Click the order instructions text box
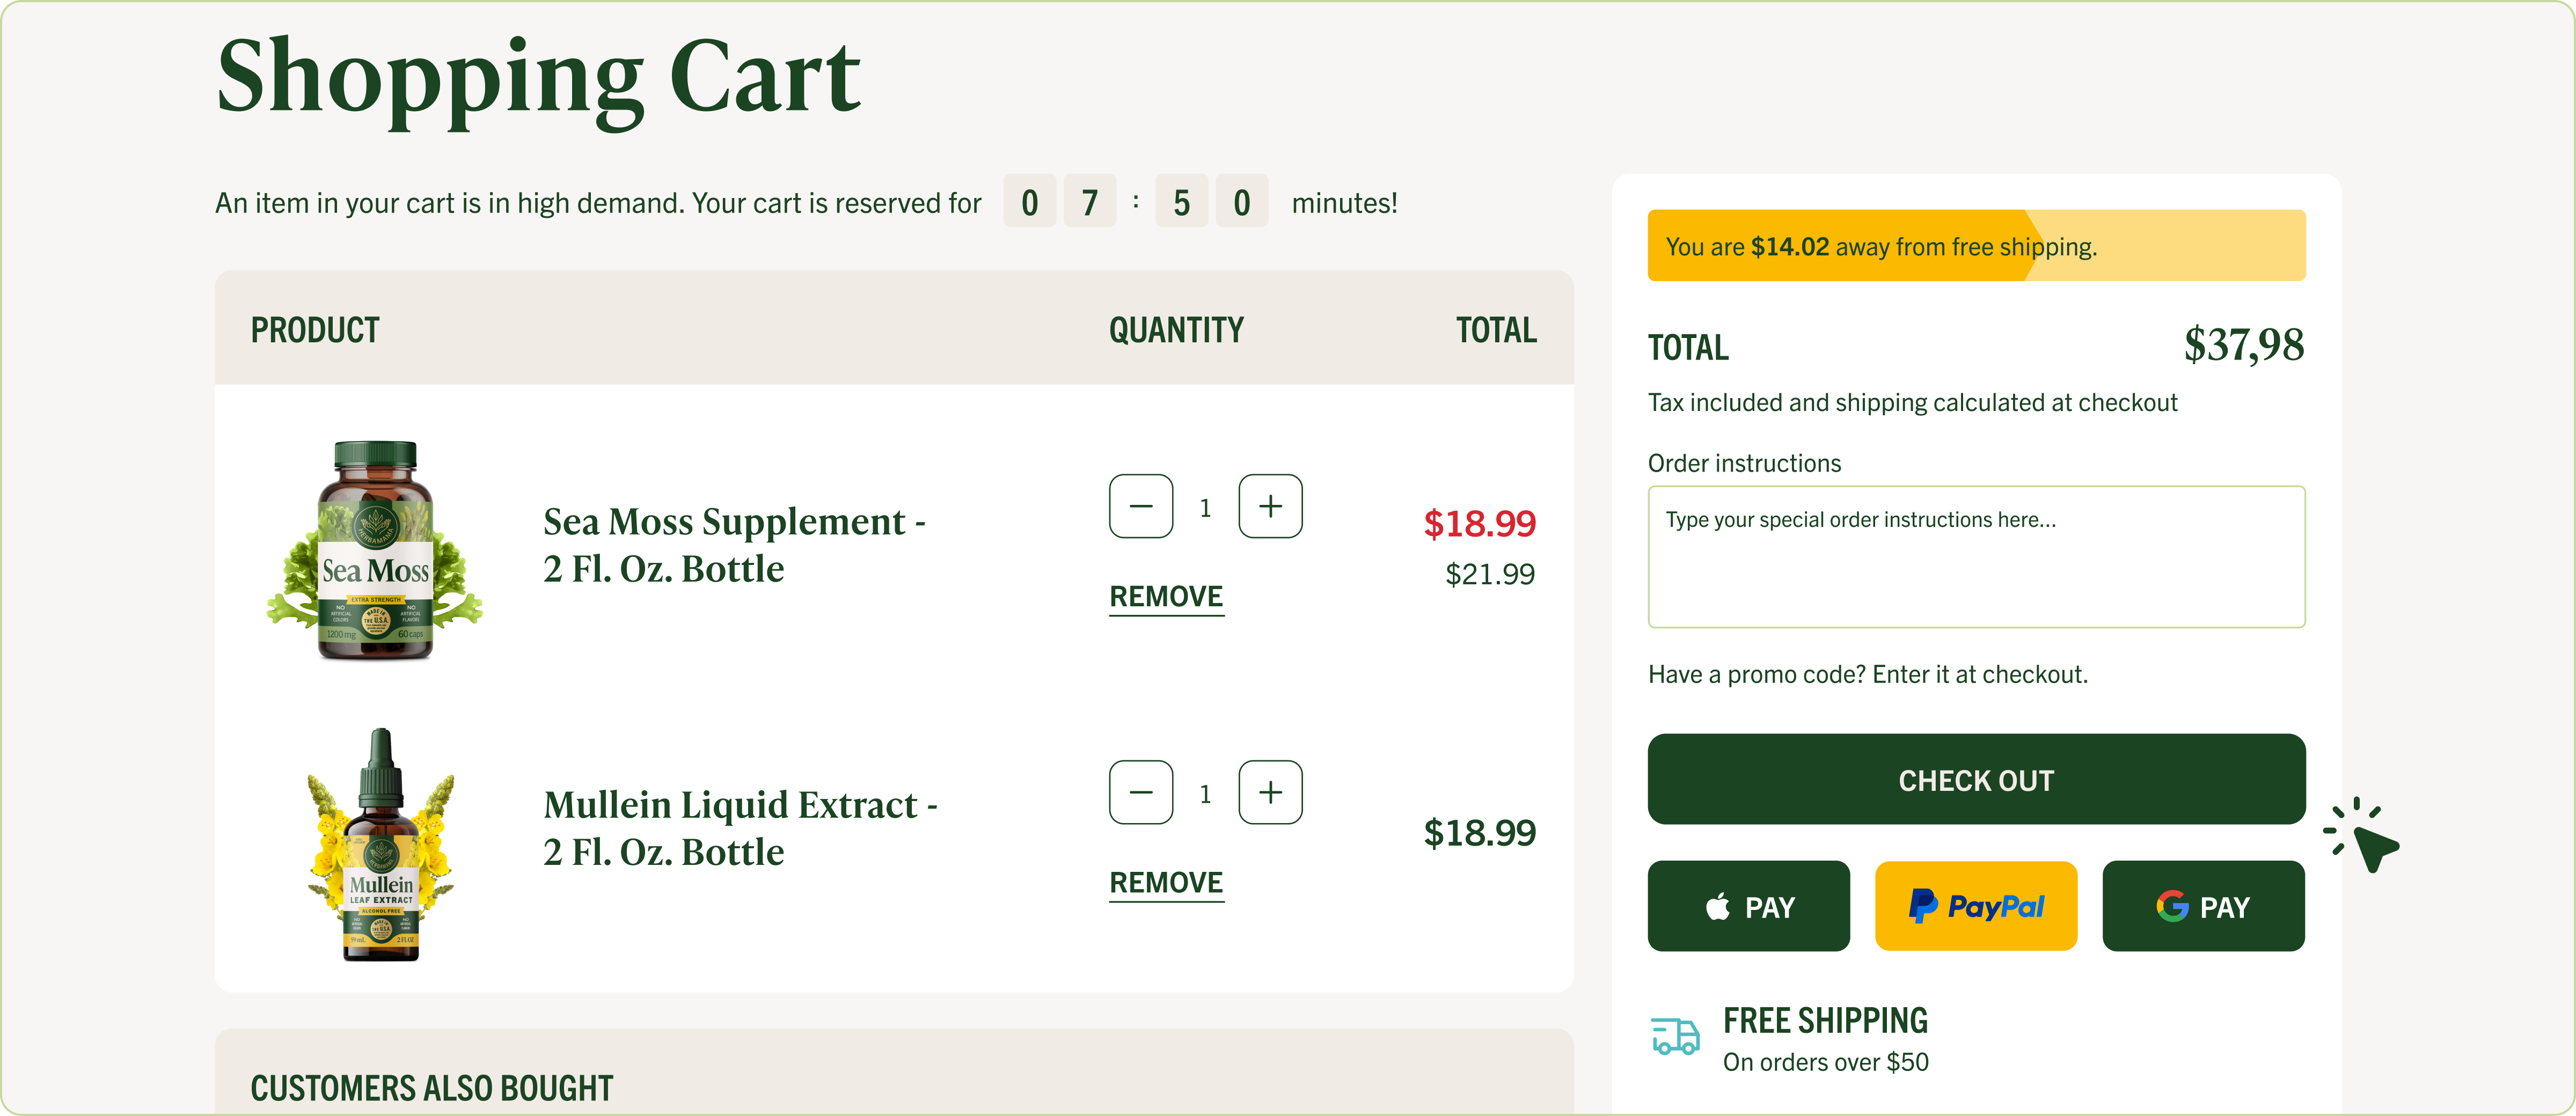 click(1976, 557)
